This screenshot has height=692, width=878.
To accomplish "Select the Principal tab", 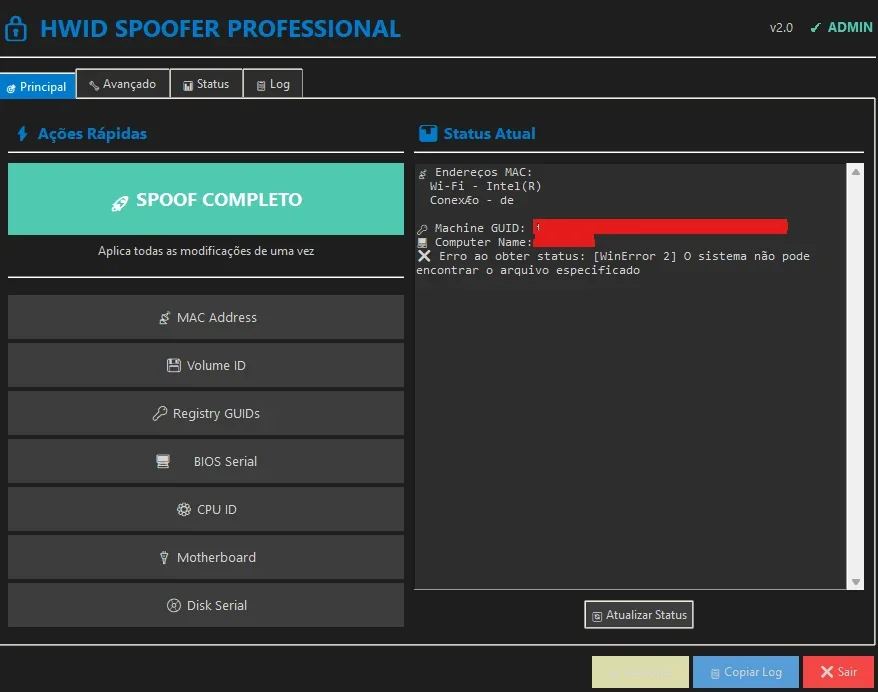I will (x=38, y=87).
